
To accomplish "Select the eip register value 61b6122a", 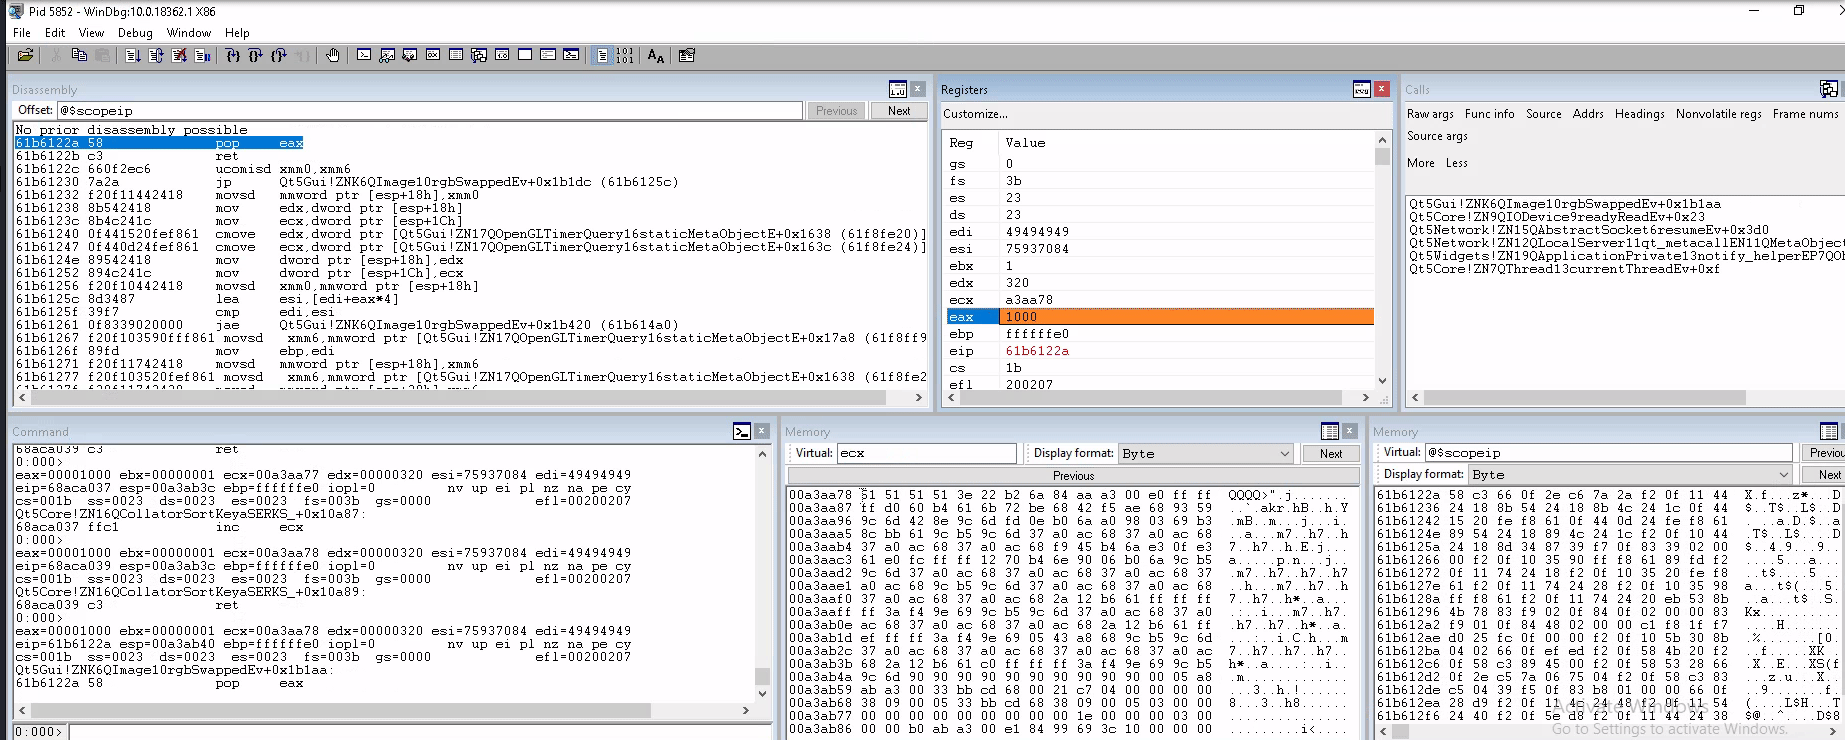I will tap(1037, 351).
